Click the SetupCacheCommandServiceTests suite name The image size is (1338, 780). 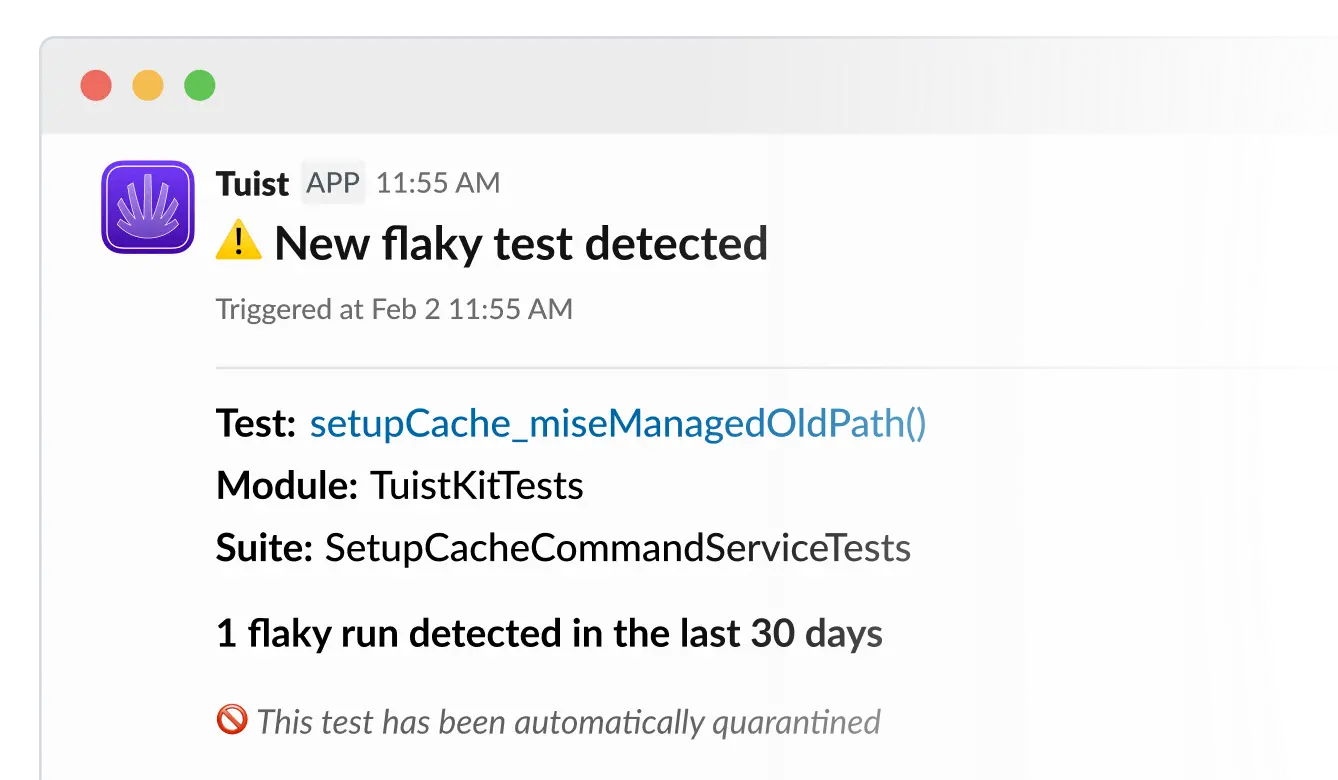[x=617, y=547]
